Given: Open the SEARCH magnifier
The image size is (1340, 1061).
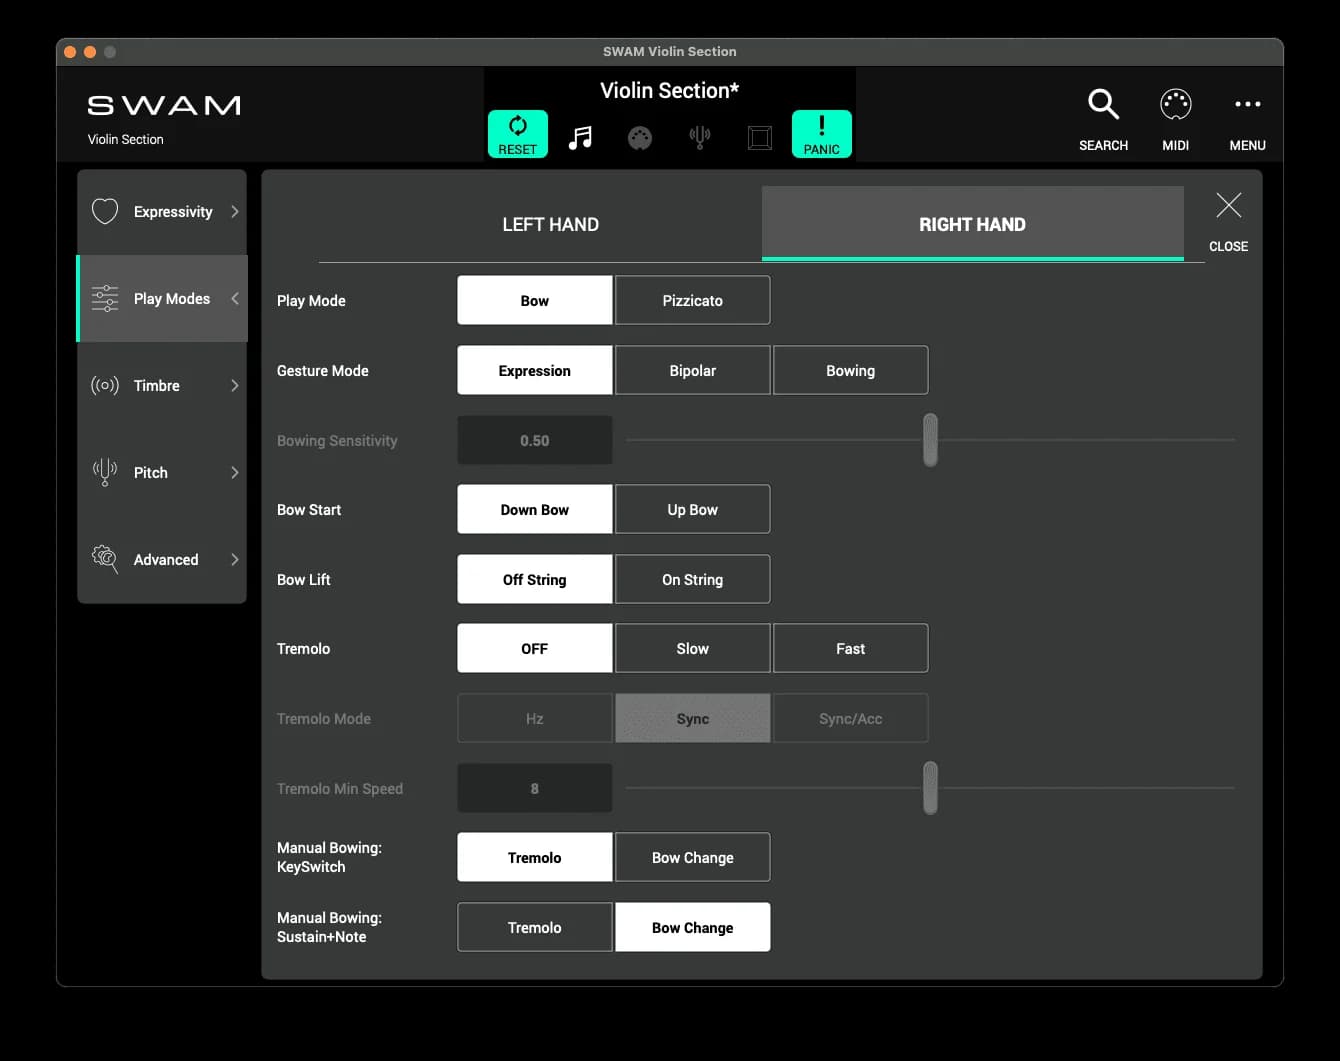Looking at the screenshot, I should click(x=1103, y=105).
